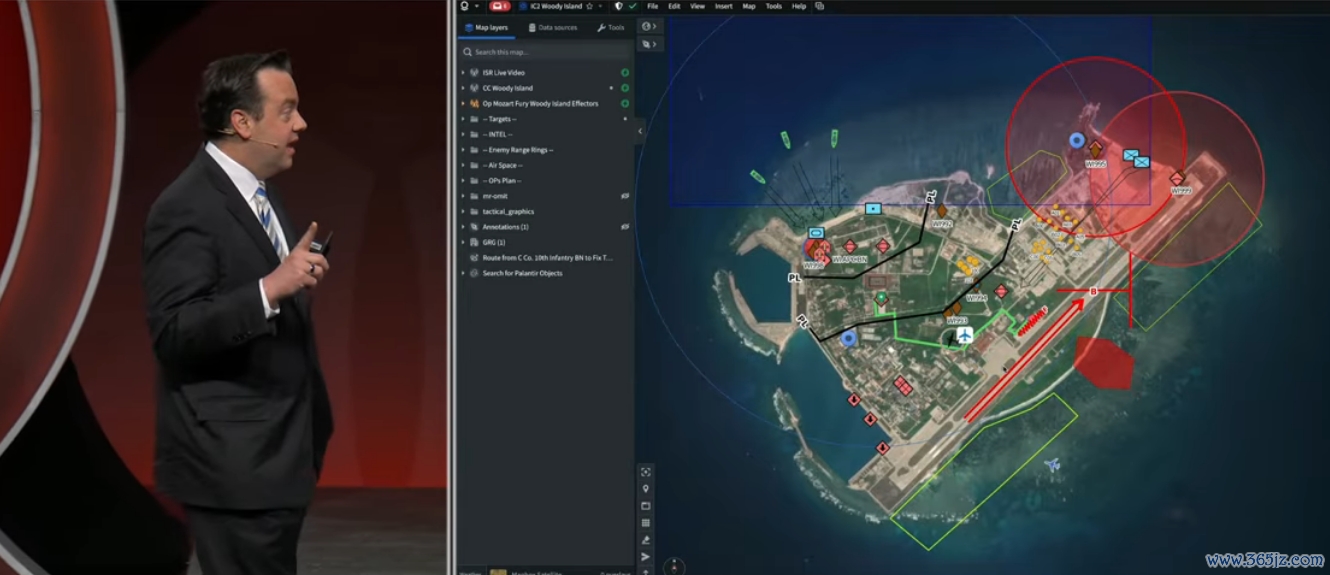Expand the Enemy Range Rings folder
The width and height of the screenshot is (1330, 575).
[463, 150]
